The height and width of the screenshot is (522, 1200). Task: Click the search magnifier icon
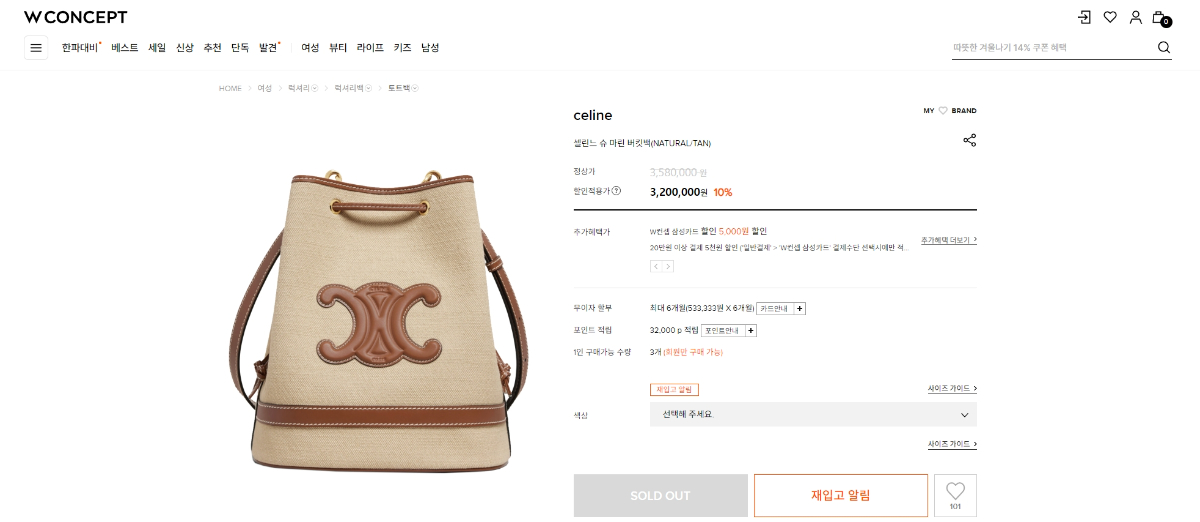1164,47
